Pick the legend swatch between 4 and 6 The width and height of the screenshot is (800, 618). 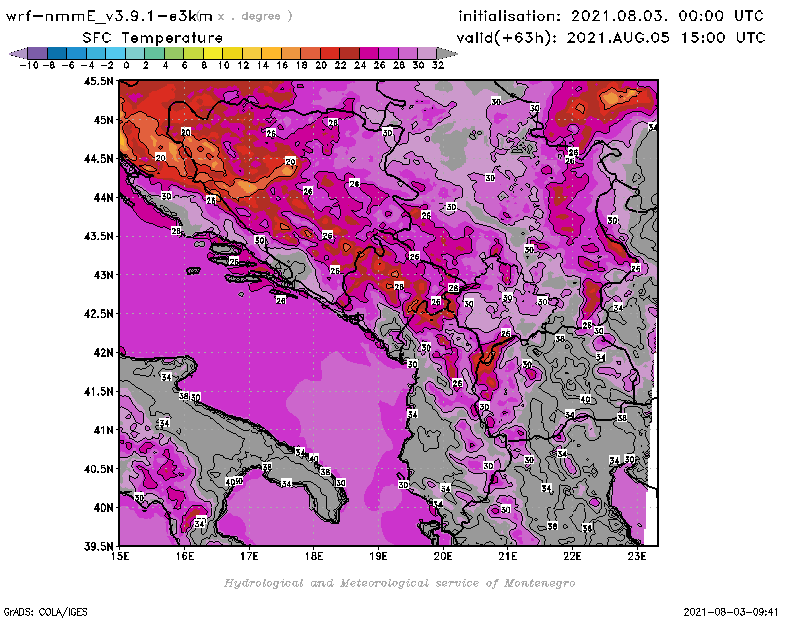(174, 53)
